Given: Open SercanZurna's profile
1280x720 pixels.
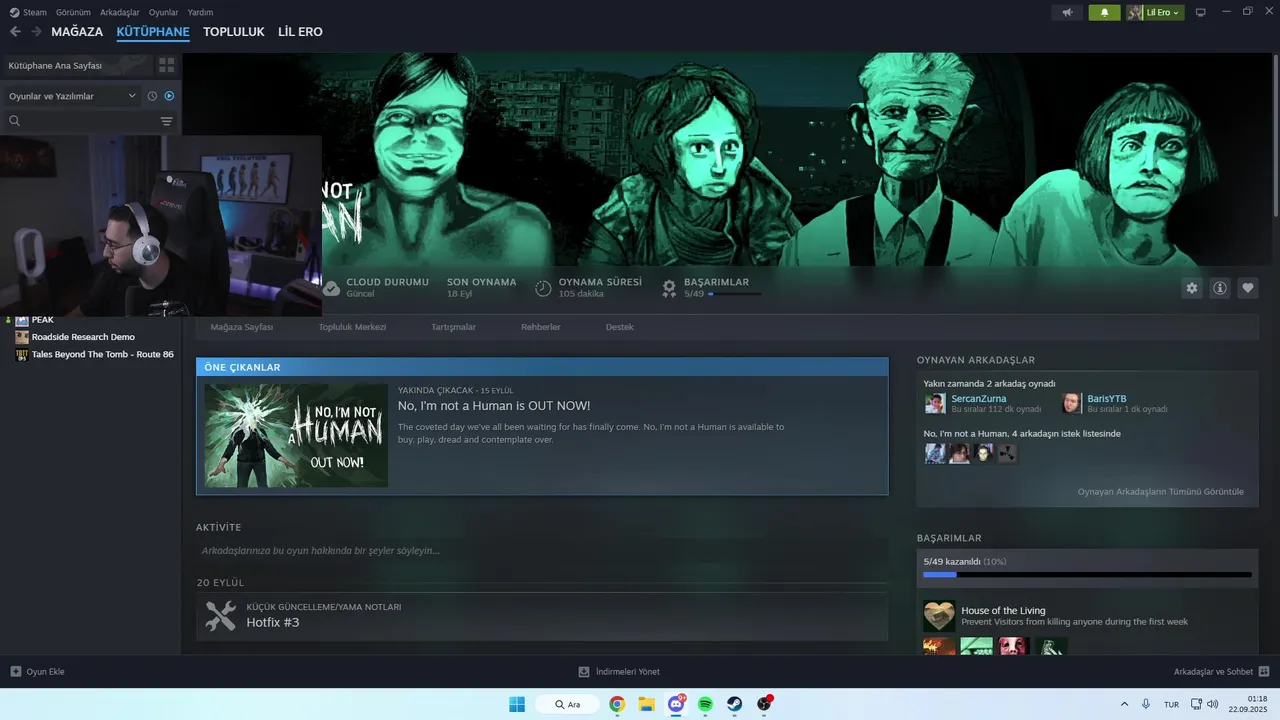Looking at the screenshot, I should (979, 399).
